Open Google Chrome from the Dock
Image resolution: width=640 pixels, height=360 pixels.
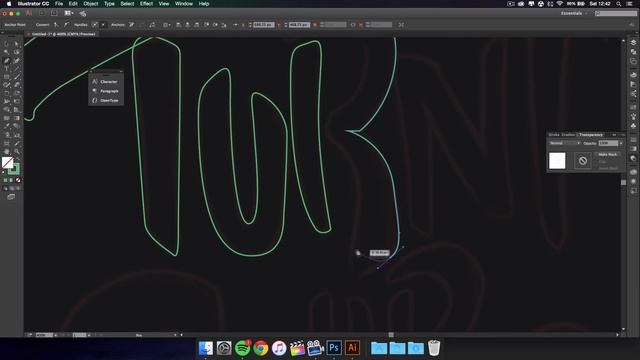point(261,348)
